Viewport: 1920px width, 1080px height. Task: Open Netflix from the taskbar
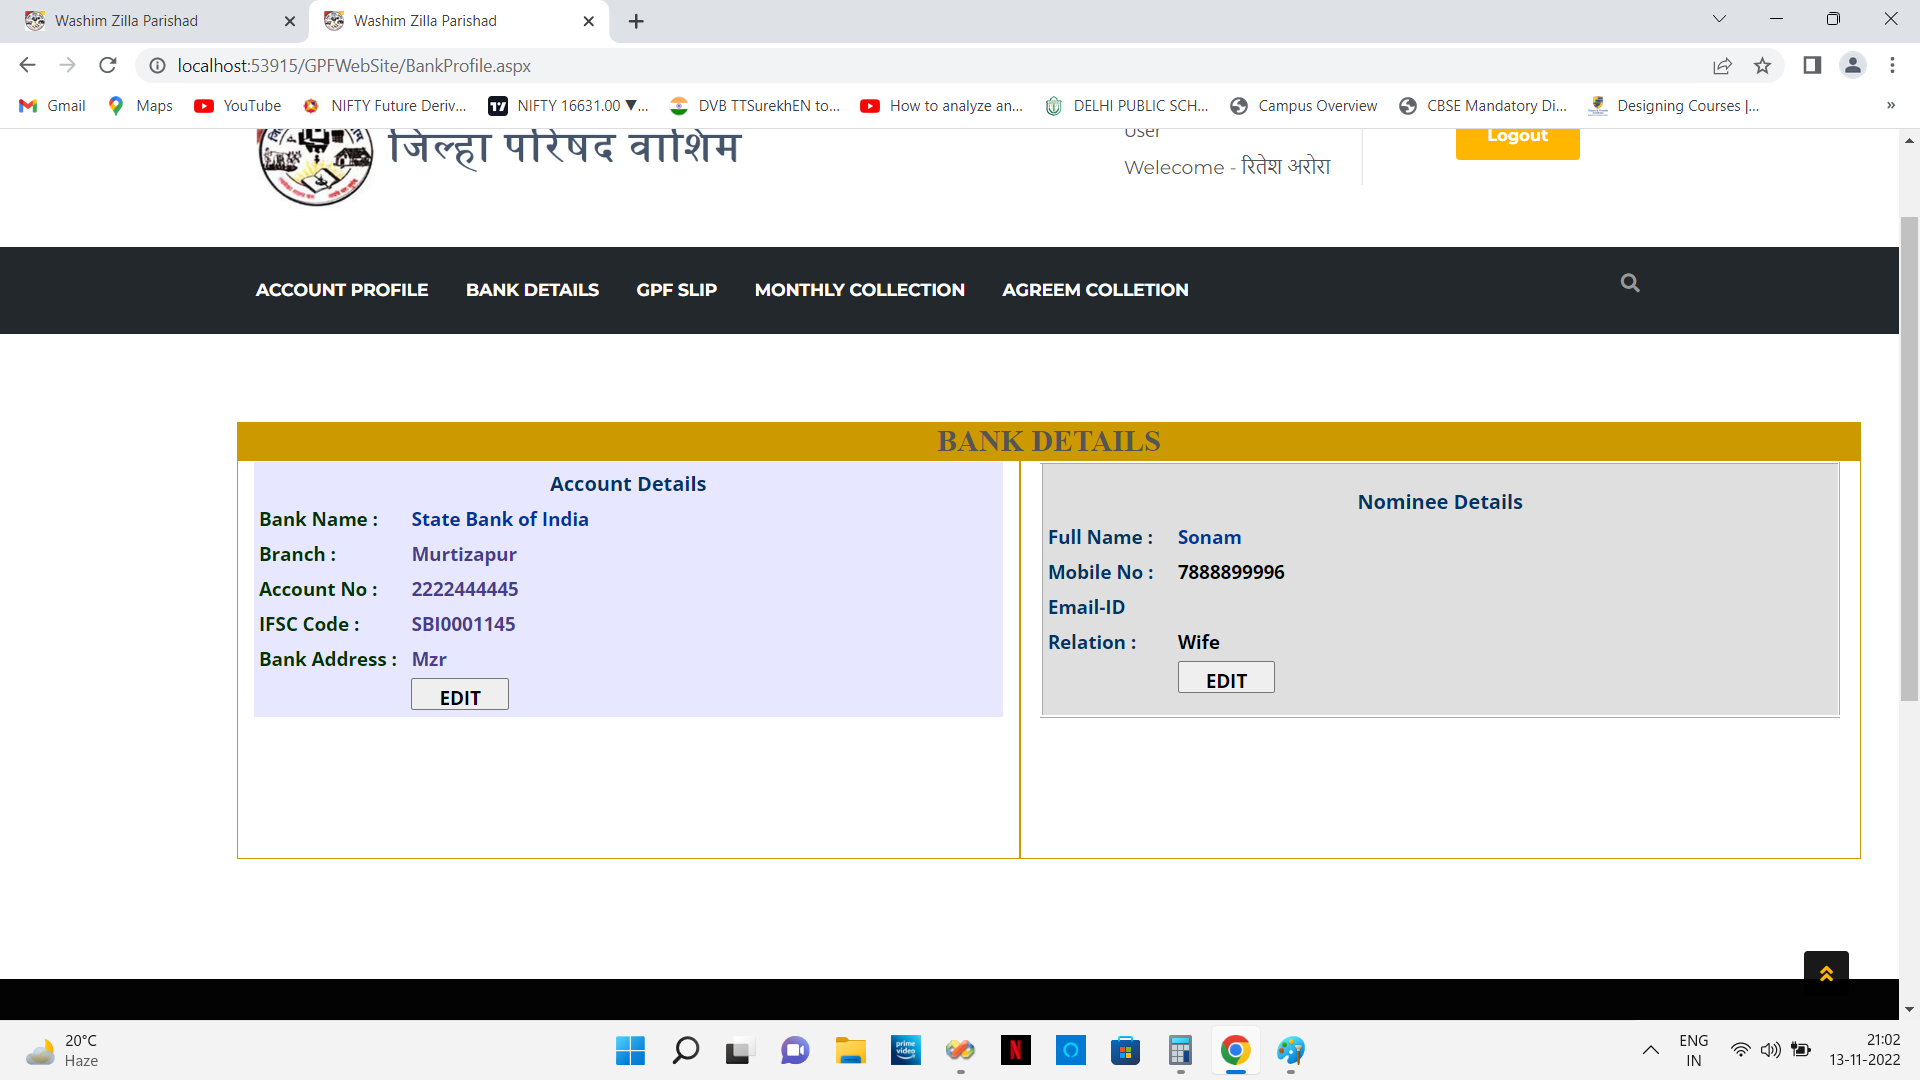(x=1015, y=1050)
